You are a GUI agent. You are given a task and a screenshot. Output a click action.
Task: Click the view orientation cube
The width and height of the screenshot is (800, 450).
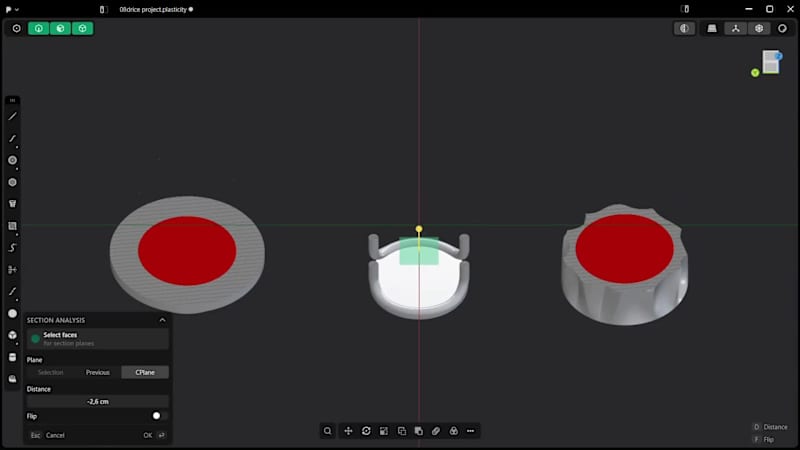pos(770,62)
